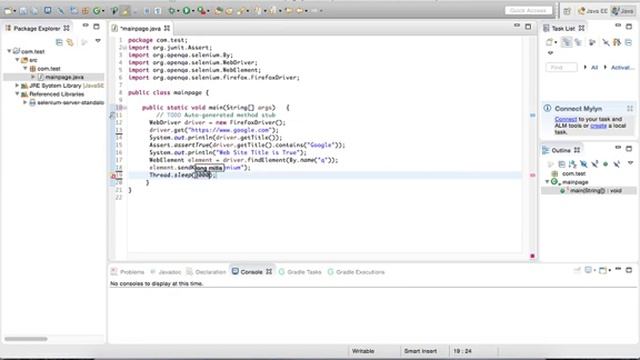640x360 pixels.
Task: Open the Gradle Executions tab
Action: coord(356,272)
